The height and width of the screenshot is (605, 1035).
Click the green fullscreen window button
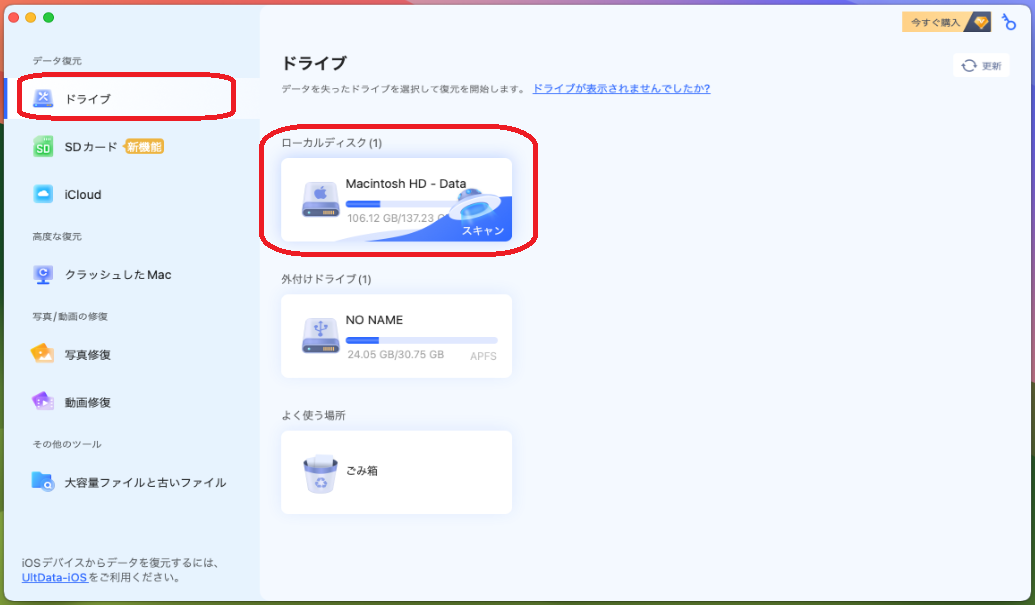point(48,17)
